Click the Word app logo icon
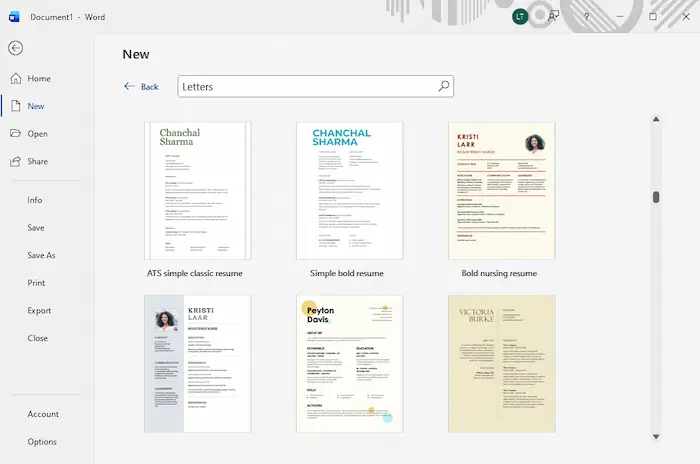Viewport: 700px width, 464px height. [14, 17]
